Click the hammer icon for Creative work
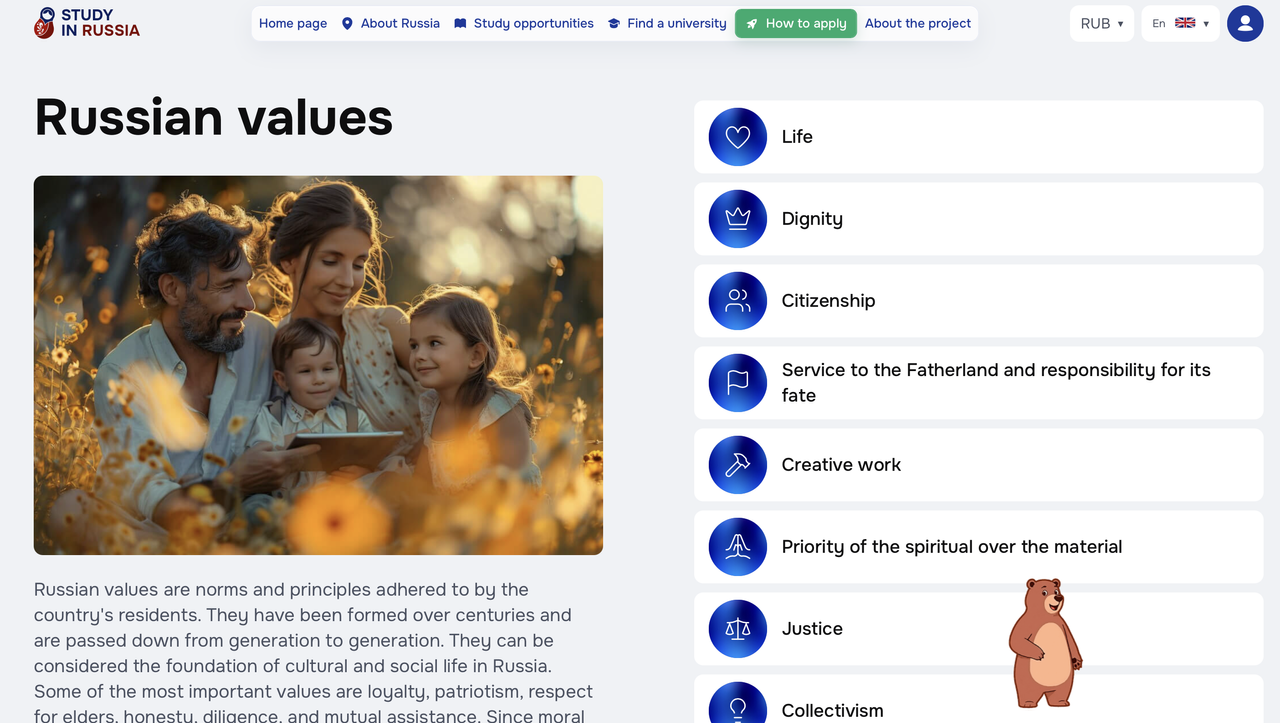This screenshot has width=1280, height=723. coord(738,465)
